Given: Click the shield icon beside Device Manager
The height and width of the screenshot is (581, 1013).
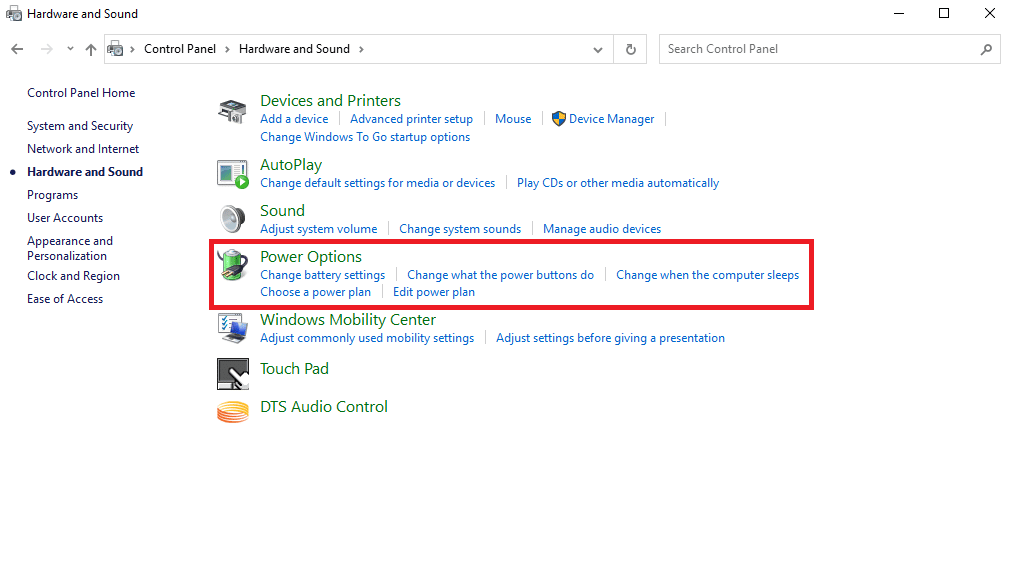Looking at the screenshot, I should pos(558,119).
